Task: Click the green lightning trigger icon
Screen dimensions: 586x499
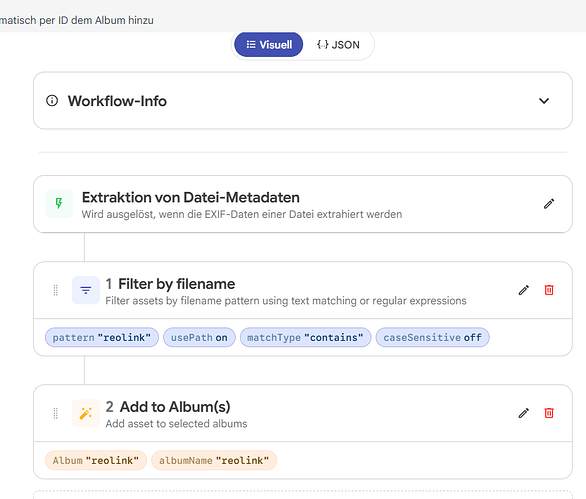Action: point(59,204)
